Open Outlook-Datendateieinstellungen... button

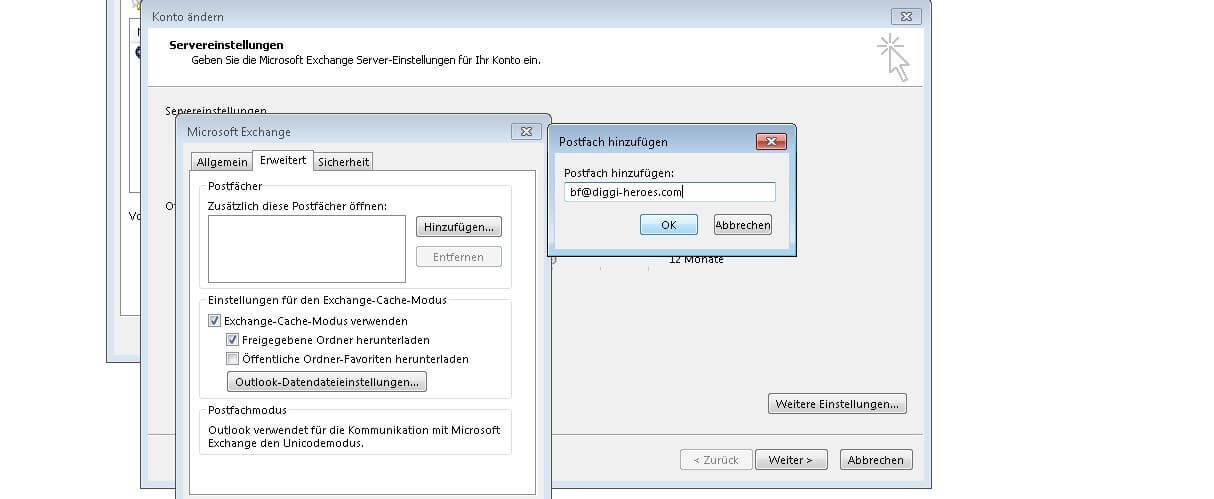(x=328, y=382)
